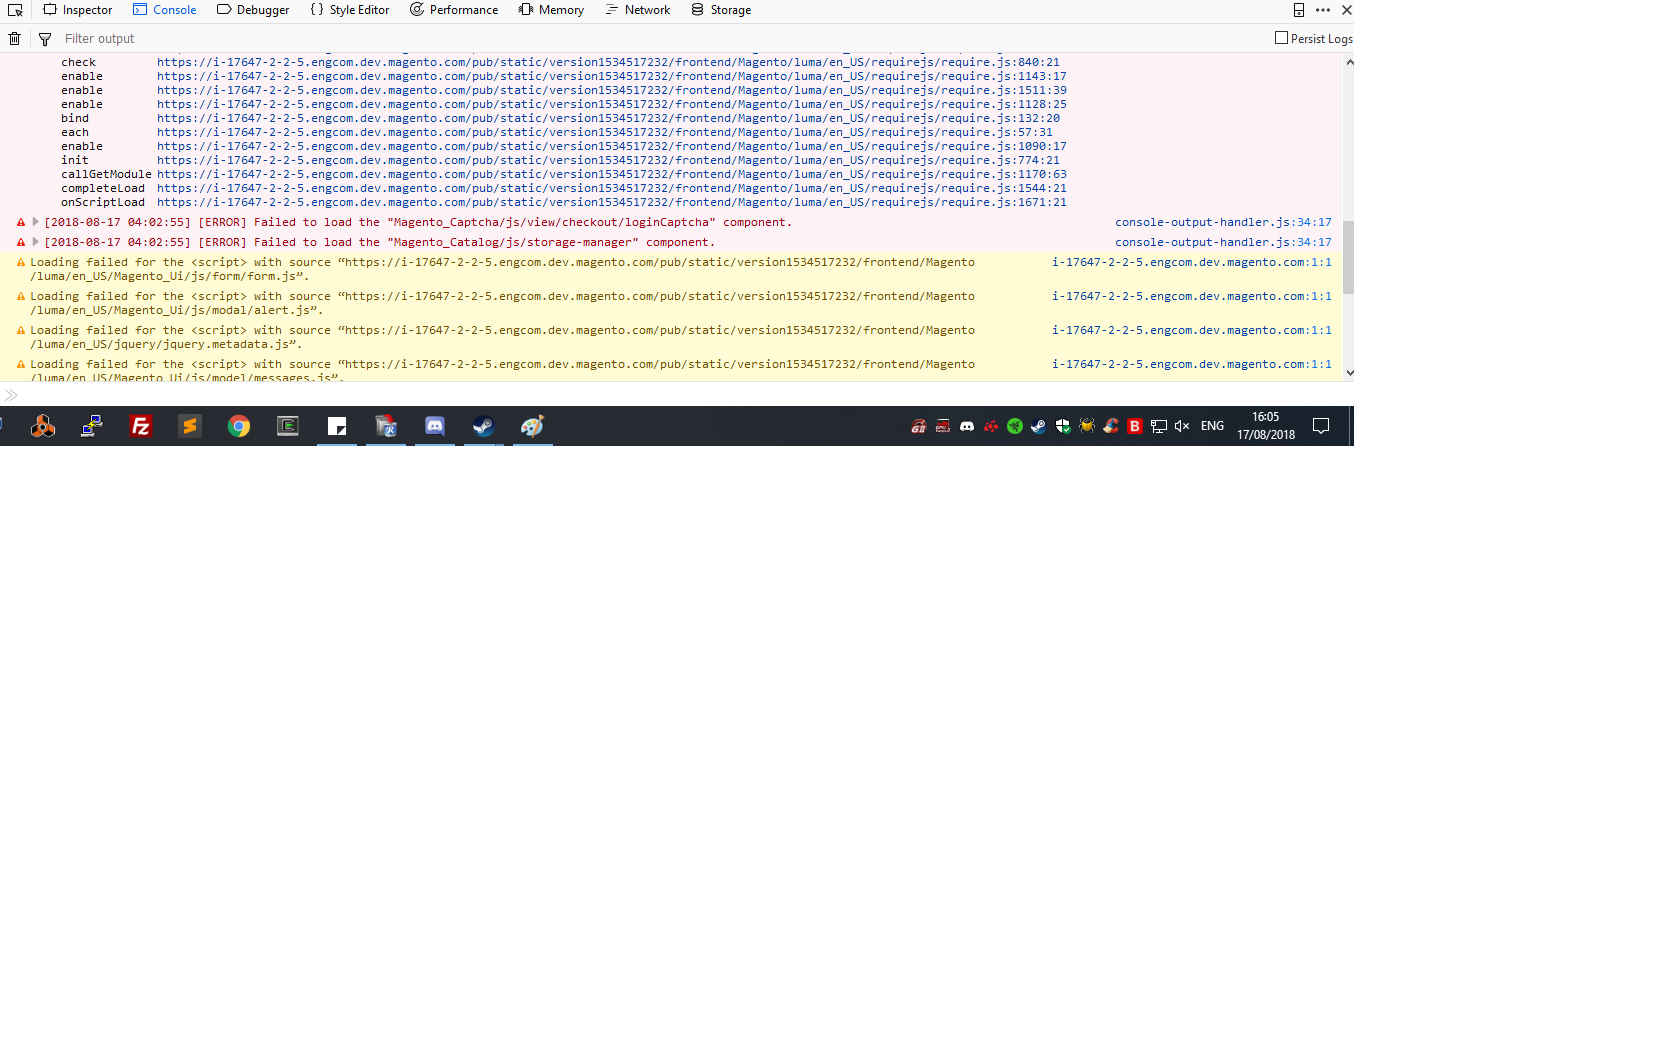Open the Action Center notification icon

[x=1321, y=426]
